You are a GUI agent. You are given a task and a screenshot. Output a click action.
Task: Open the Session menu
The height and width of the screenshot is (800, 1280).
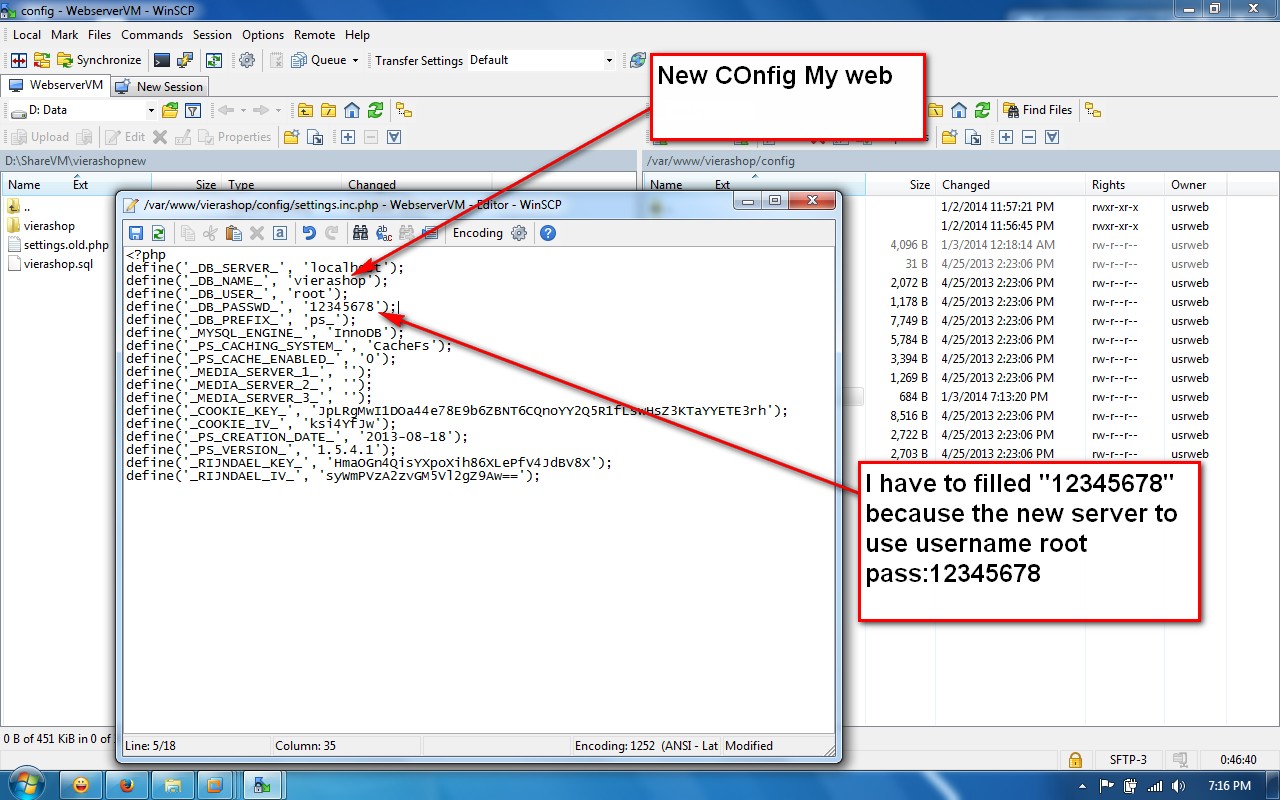point(212,35)
